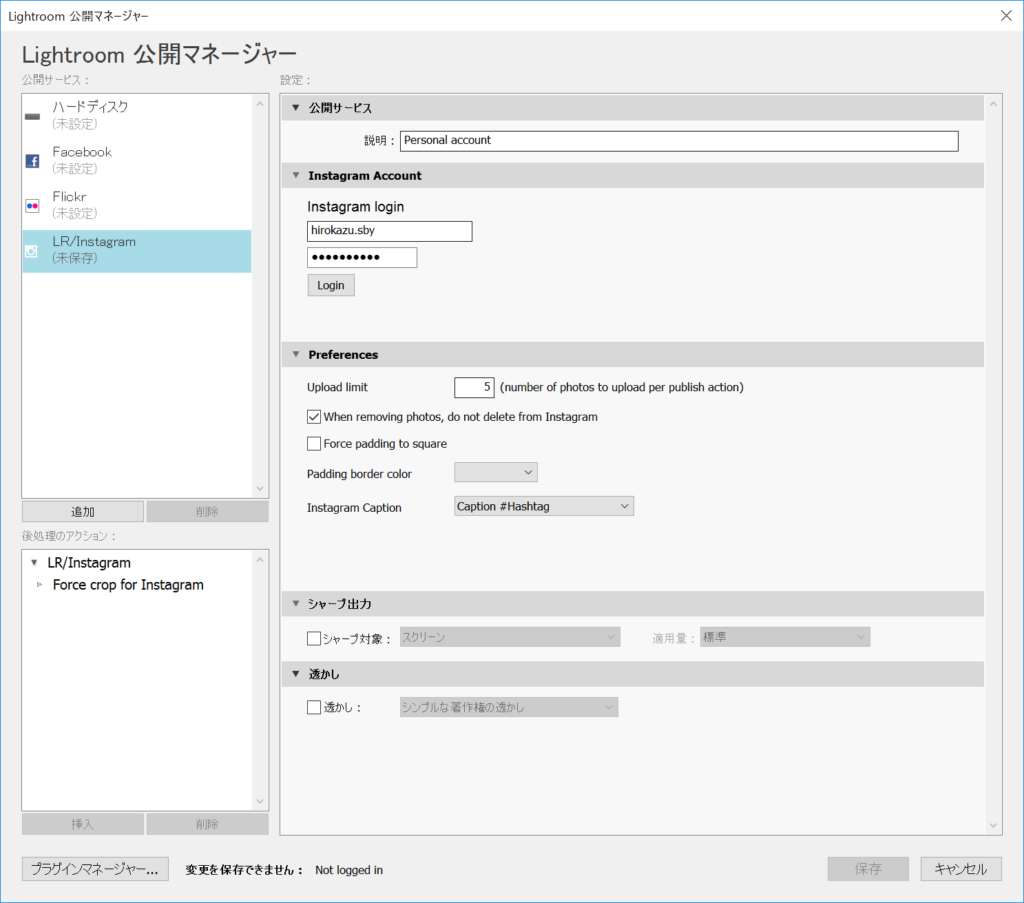Open the Instagram Caption dropdown

[544, 506]
